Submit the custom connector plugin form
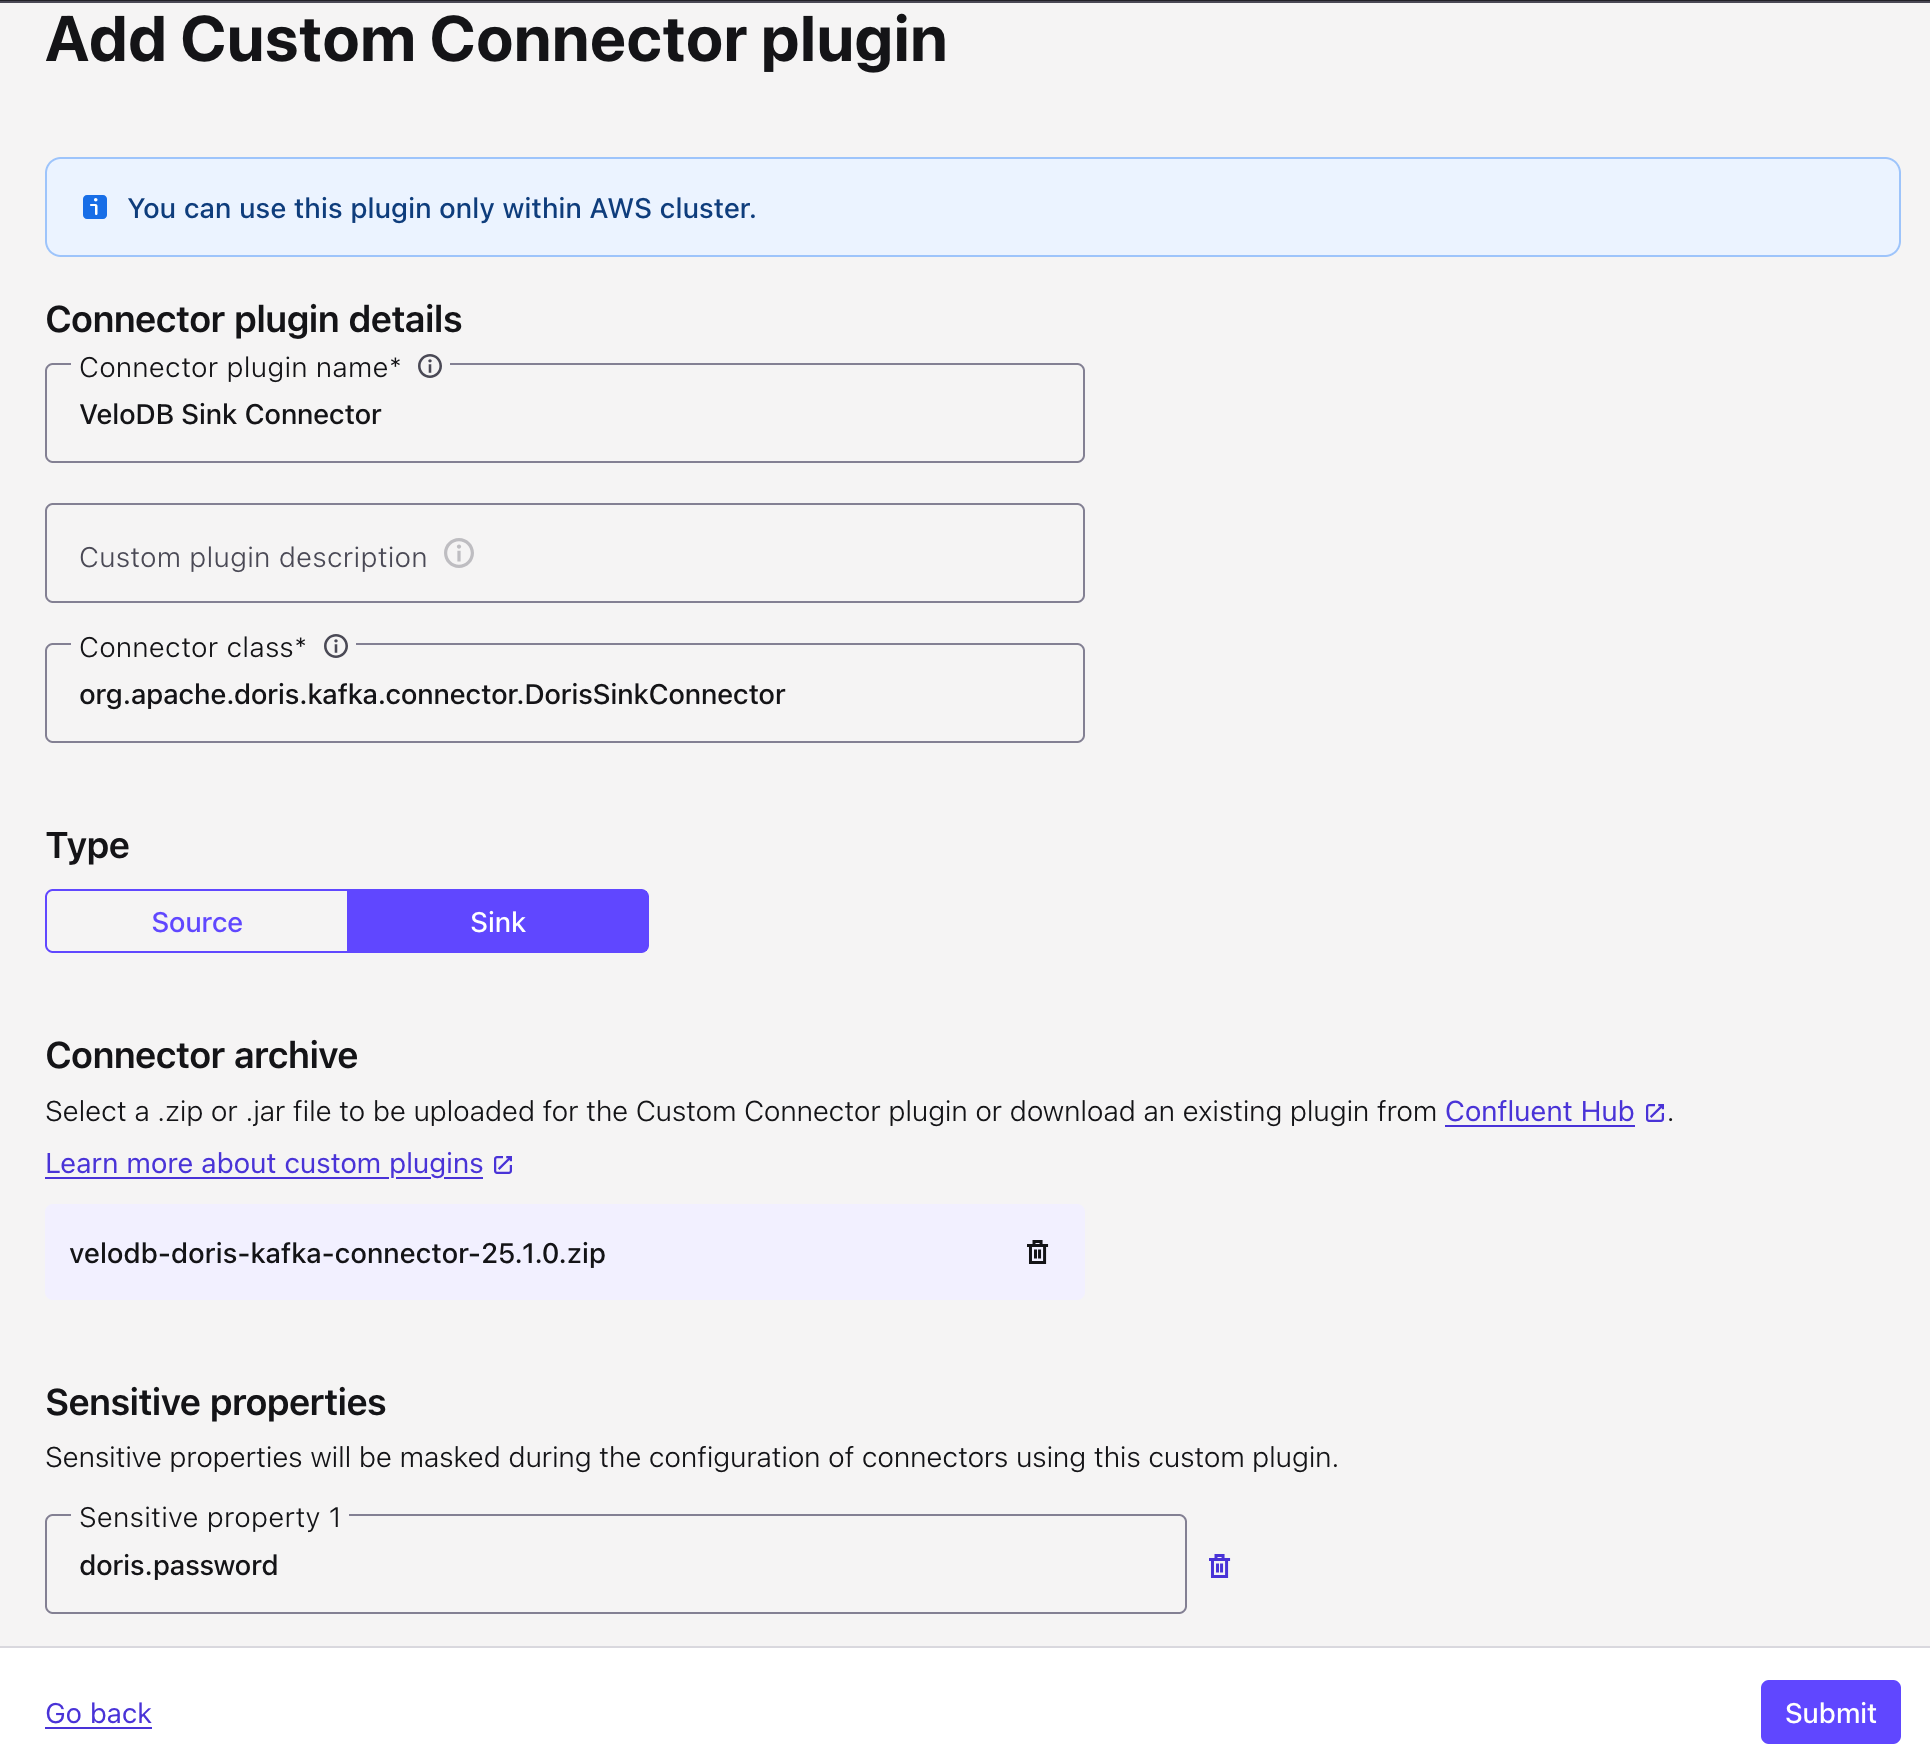Viewport: 1930px width, 1760px height. [1829, 1712]
